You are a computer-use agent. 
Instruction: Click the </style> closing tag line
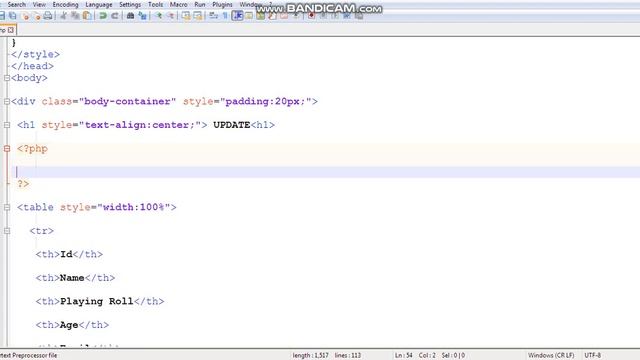(36, 54)
